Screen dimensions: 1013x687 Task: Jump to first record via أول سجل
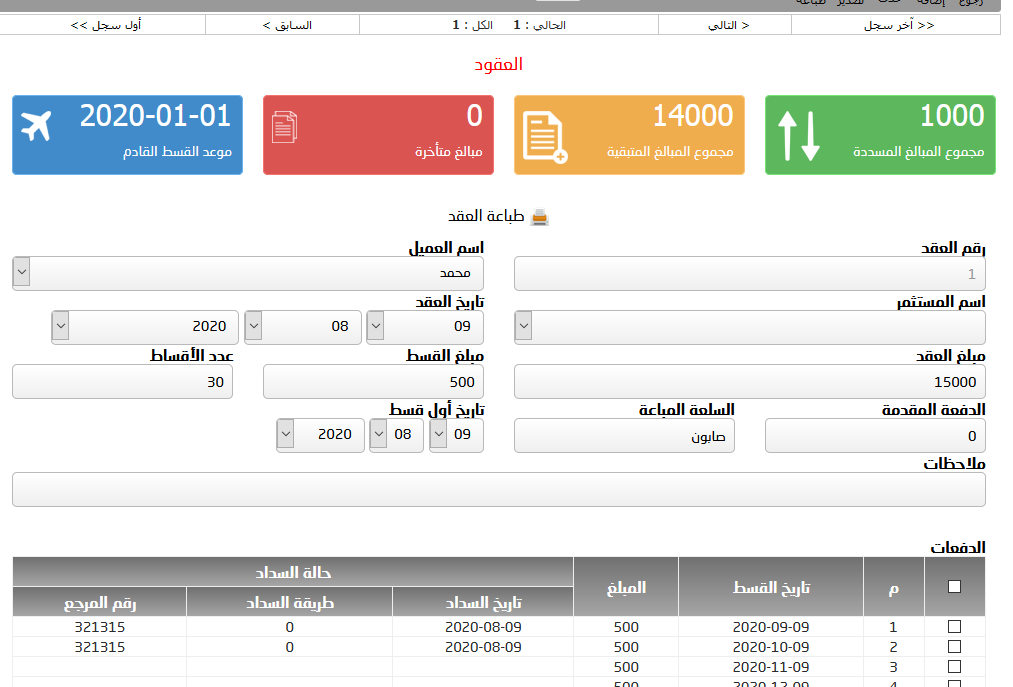(x=106, y=25)
